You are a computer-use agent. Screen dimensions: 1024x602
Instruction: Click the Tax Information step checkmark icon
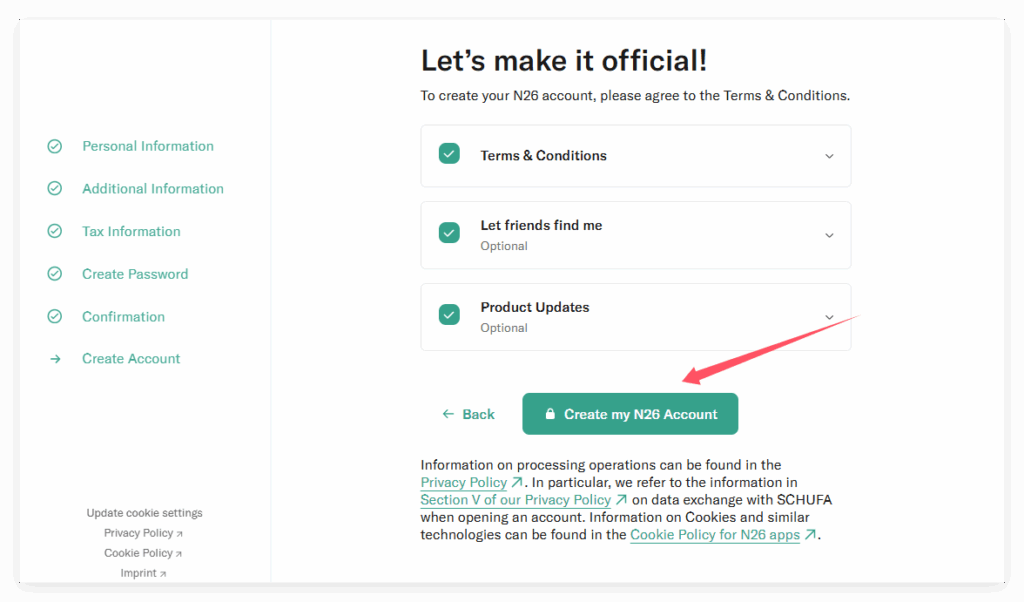click(x=55, y=231)
